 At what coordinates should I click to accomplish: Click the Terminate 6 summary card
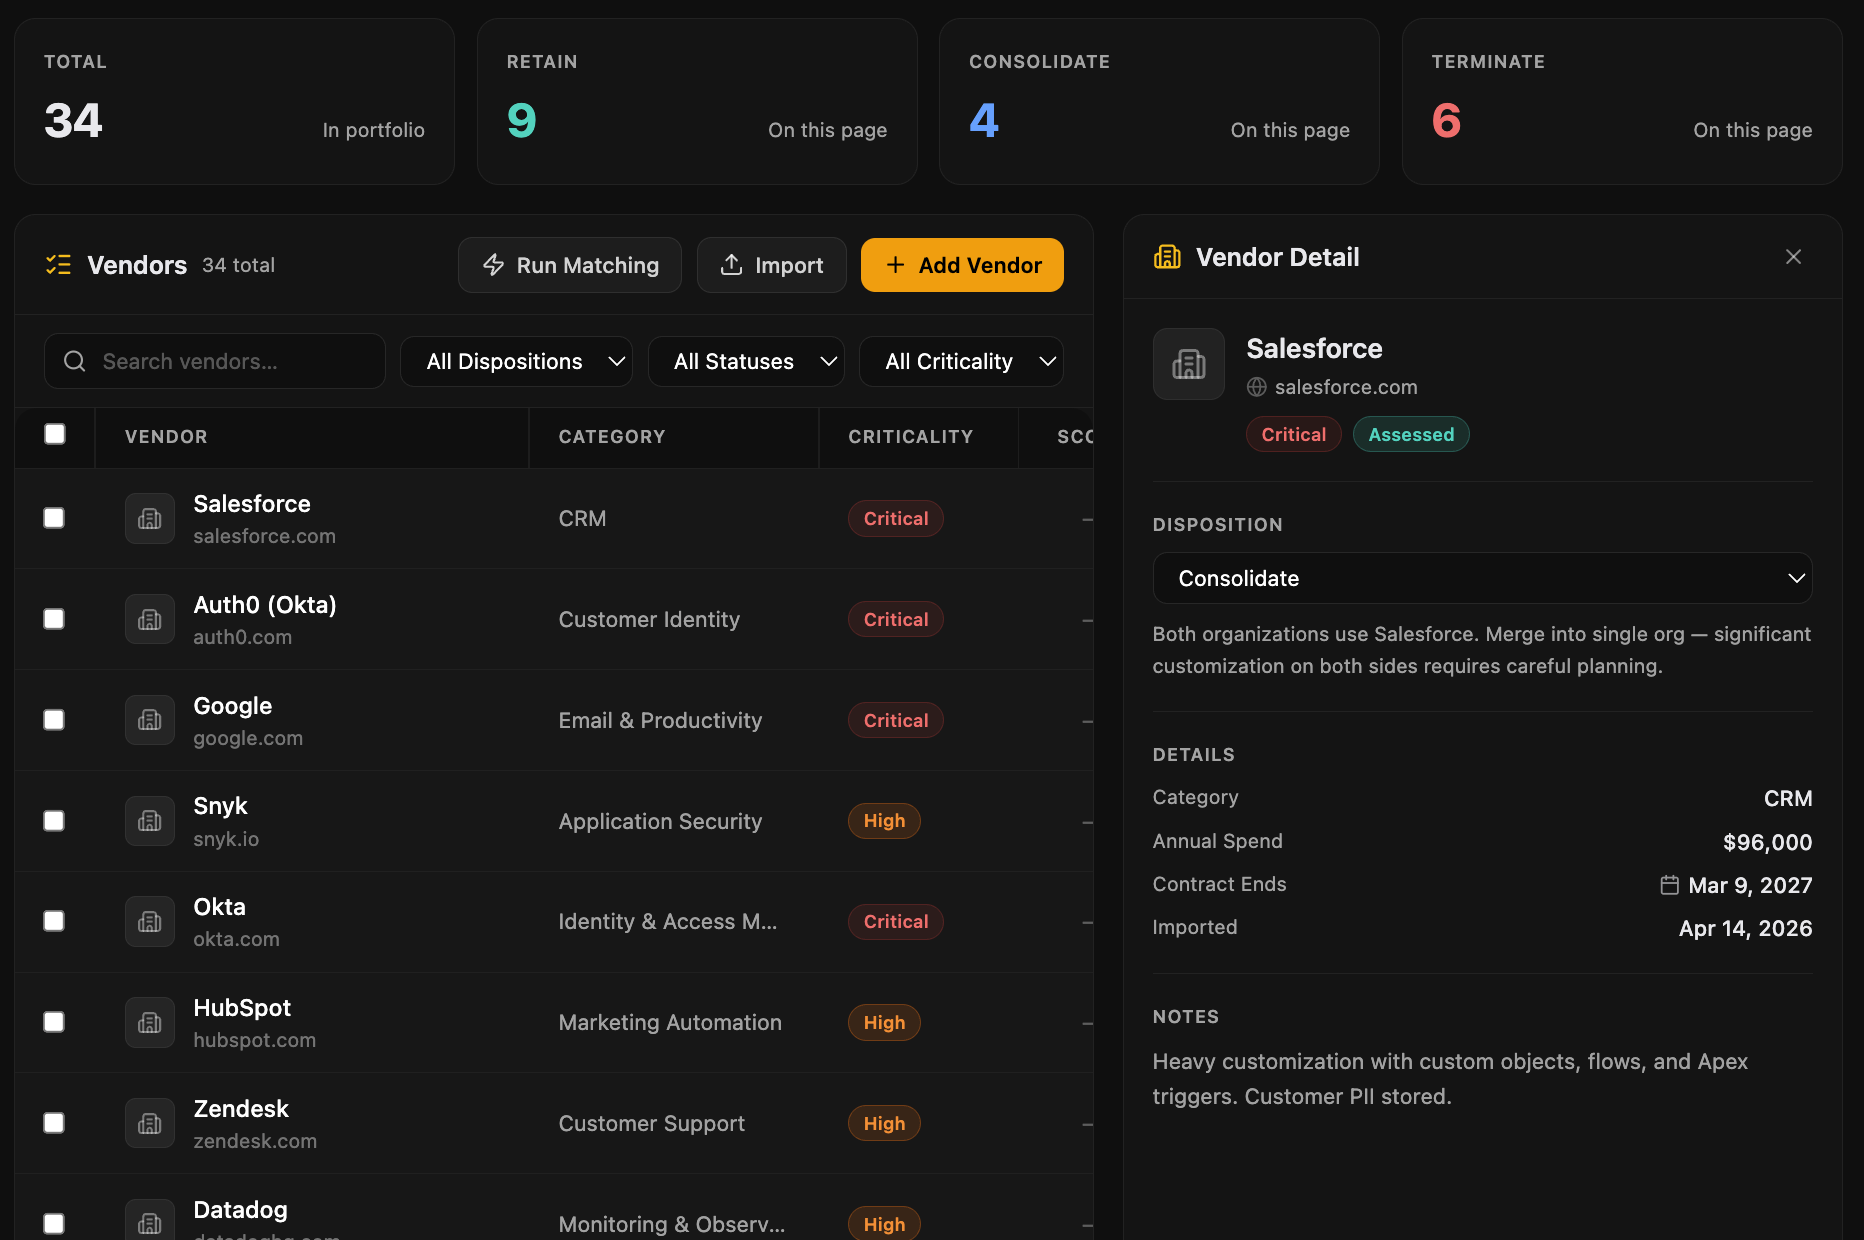(1622, 101)
